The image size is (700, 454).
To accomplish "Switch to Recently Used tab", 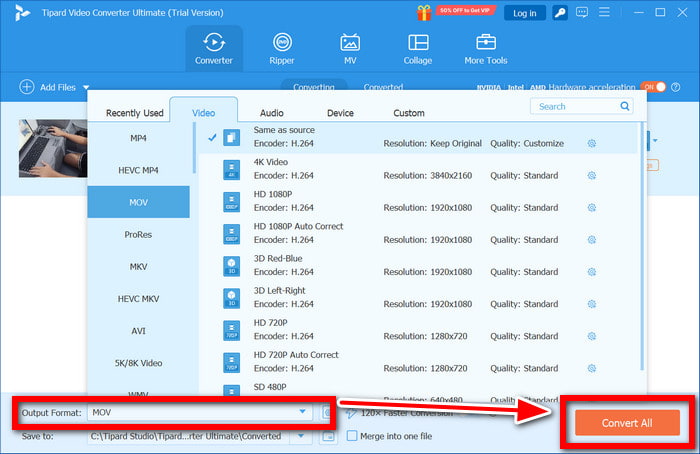I will (134, 113).
